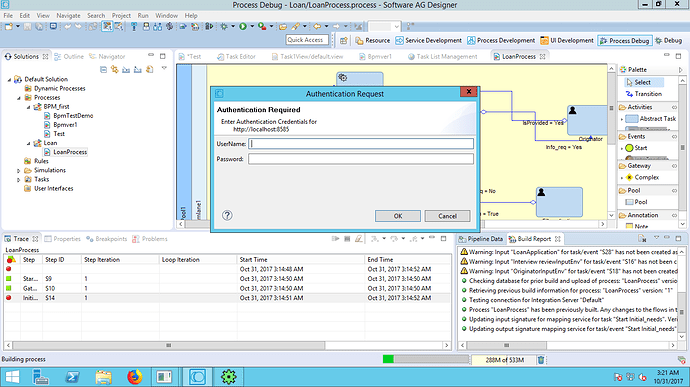Image resolution: width=690 pixels, height=387 pixels.
Task: Click the Debug bug toolbar icon
Action: [x=224, y=26]
